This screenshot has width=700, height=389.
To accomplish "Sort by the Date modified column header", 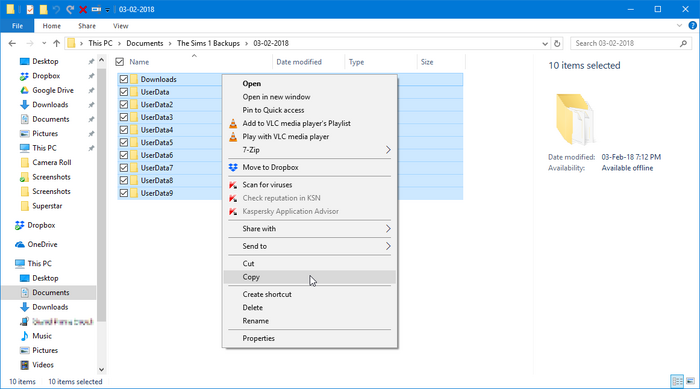I will 299,62.
